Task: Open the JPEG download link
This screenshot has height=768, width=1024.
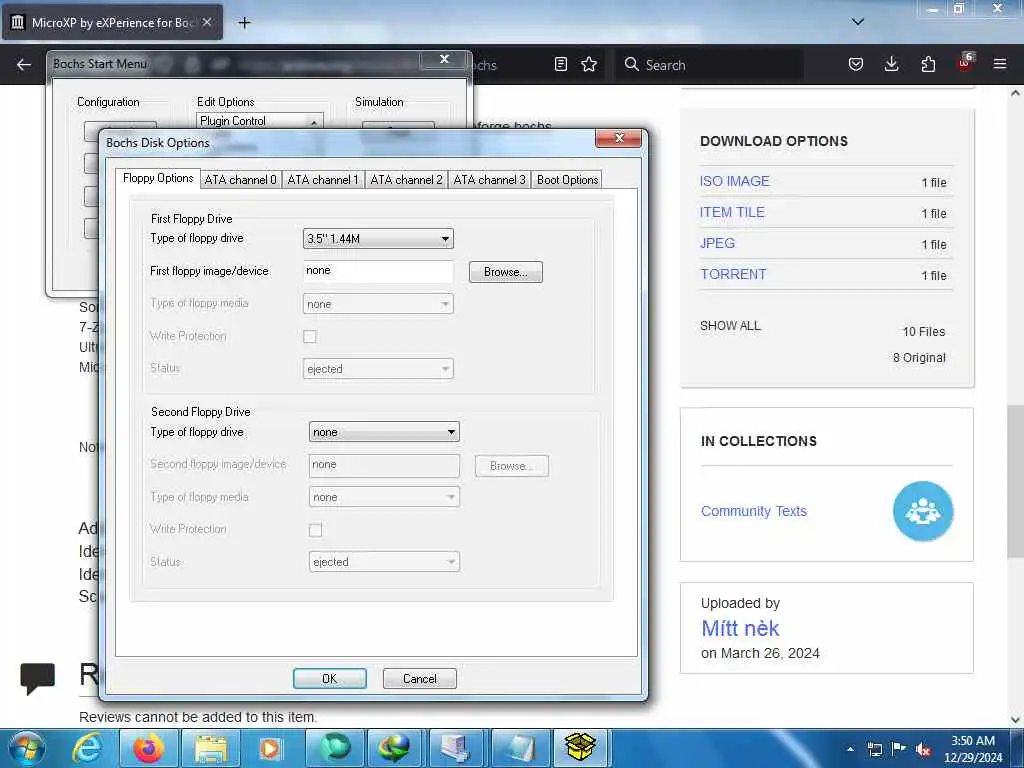Action: [x=717, y=243]
